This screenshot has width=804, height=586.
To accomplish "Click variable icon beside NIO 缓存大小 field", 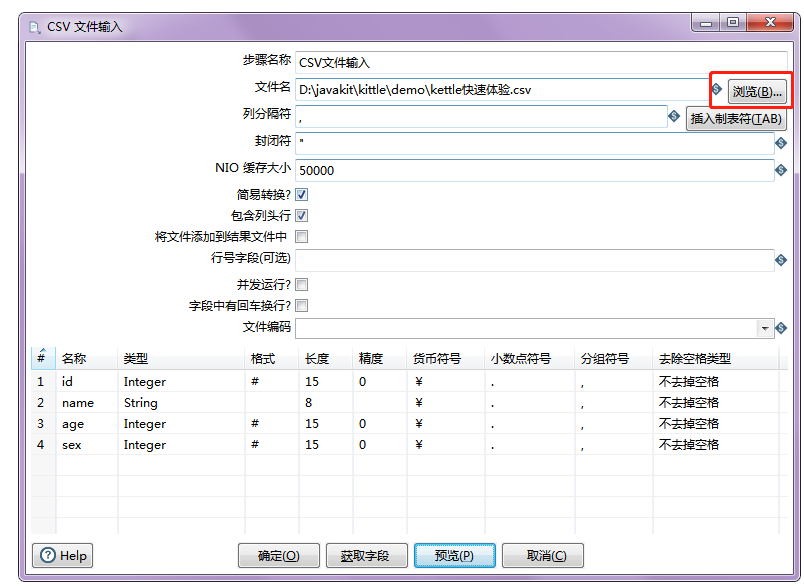I will (x=780, y=170).
